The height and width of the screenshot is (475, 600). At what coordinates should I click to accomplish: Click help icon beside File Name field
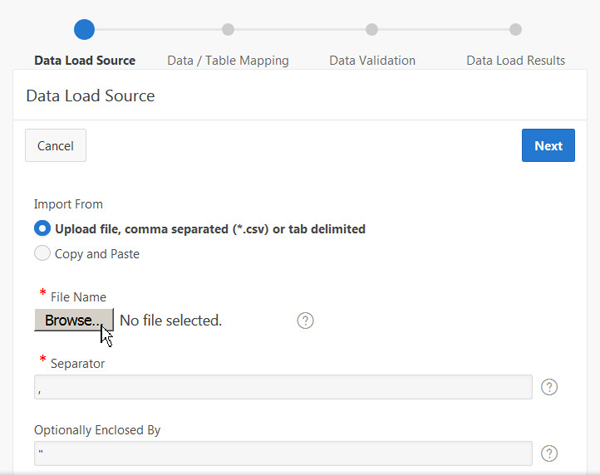pyautogui.click(x=306, y=320)
